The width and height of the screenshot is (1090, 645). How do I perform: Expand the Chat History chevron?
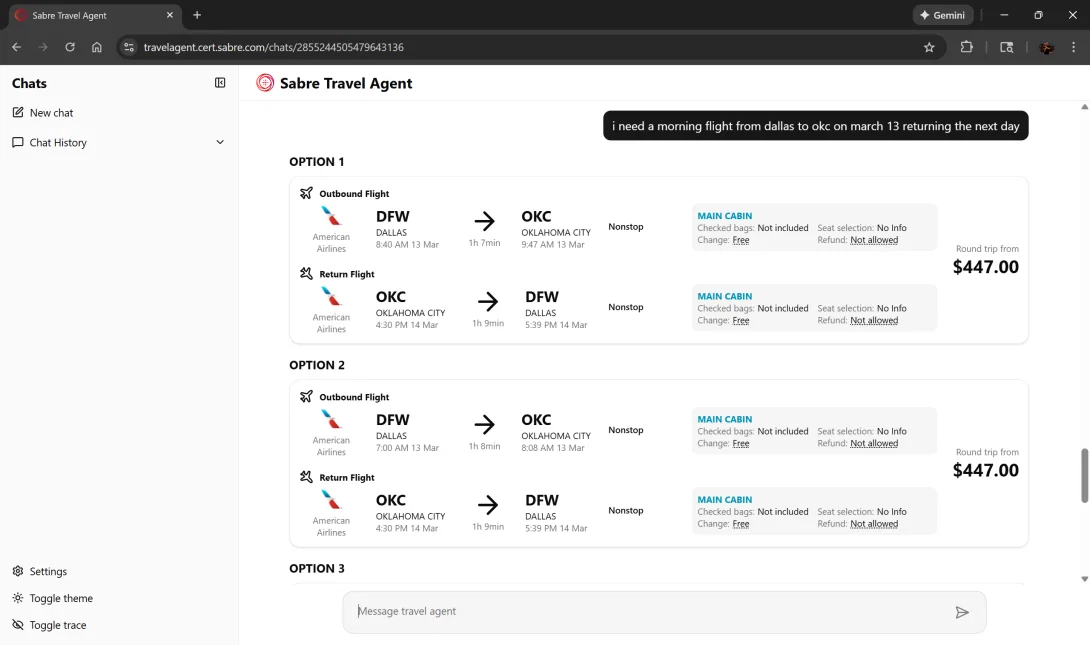[x=220, y=142]
